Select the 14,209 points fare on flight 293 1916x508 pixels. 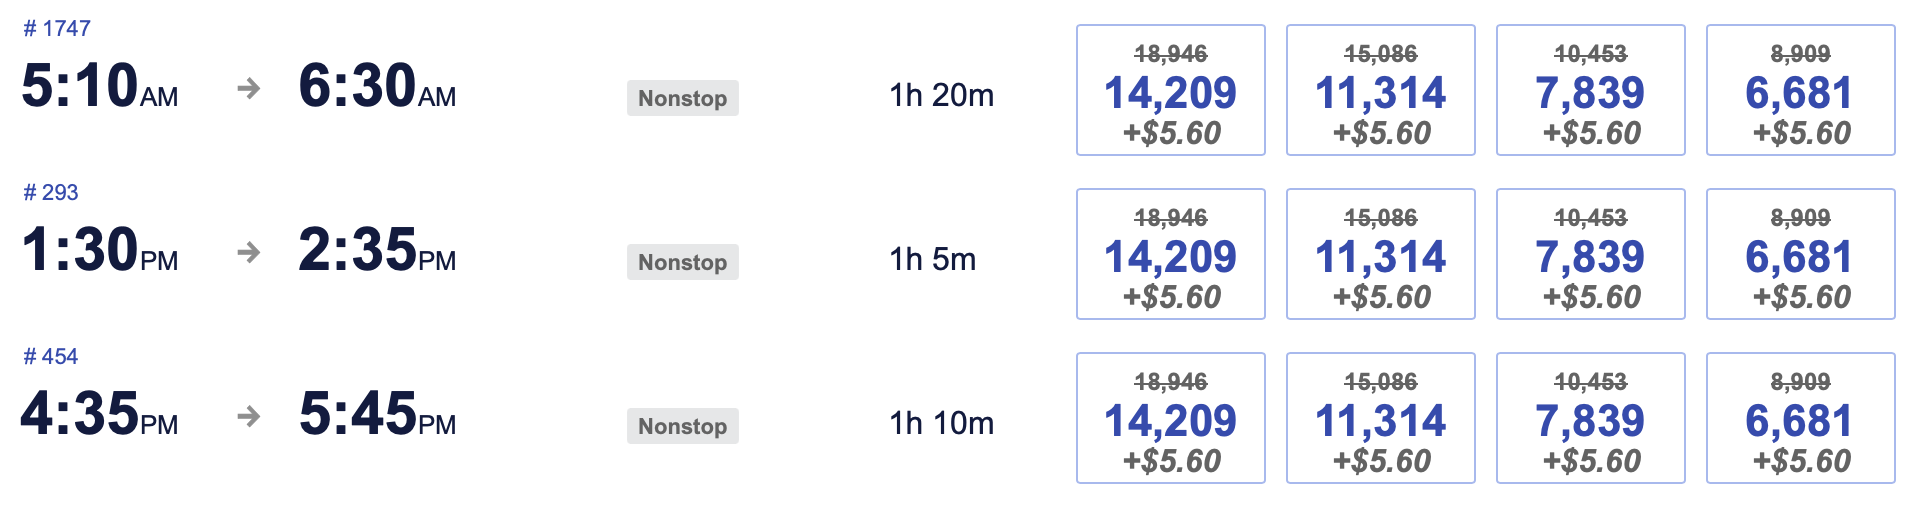coord(1170,255)
